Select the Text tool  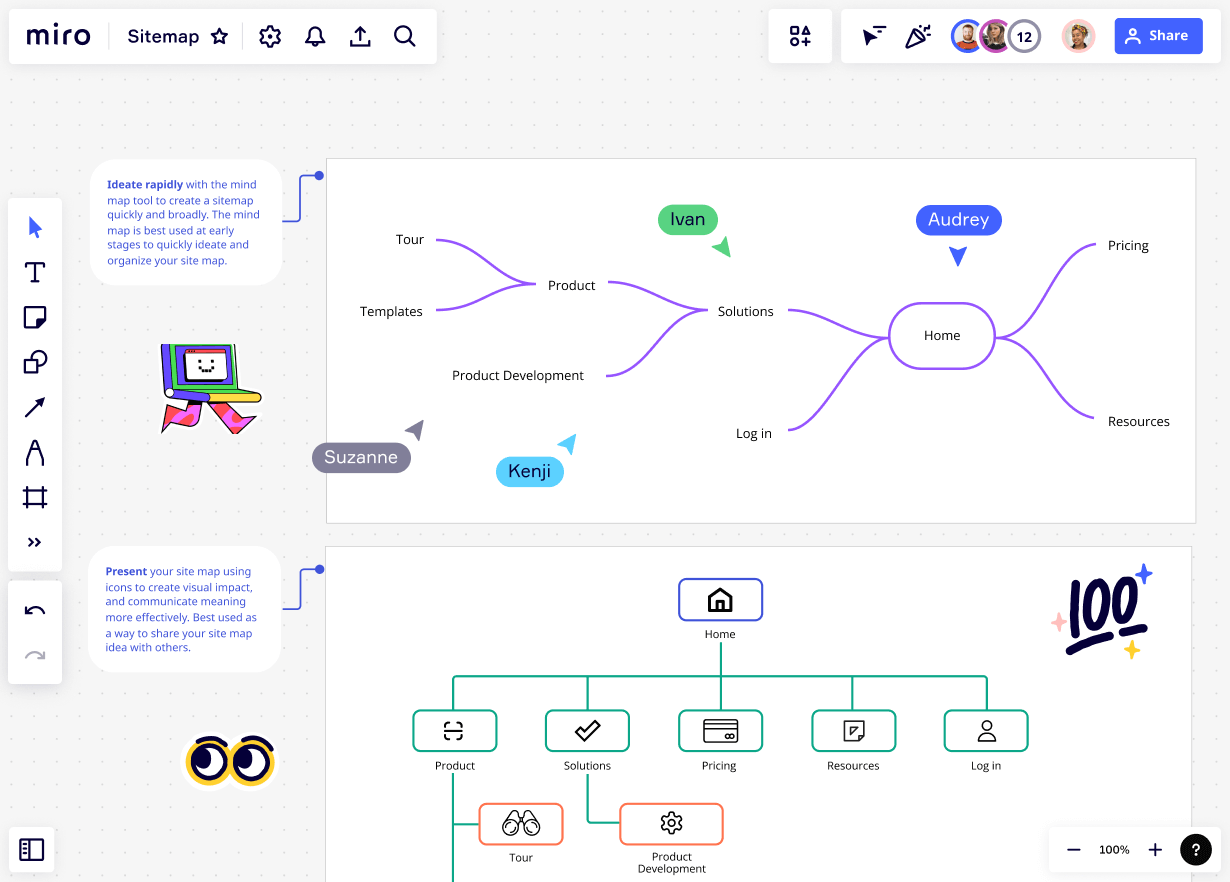pos(35,272)
